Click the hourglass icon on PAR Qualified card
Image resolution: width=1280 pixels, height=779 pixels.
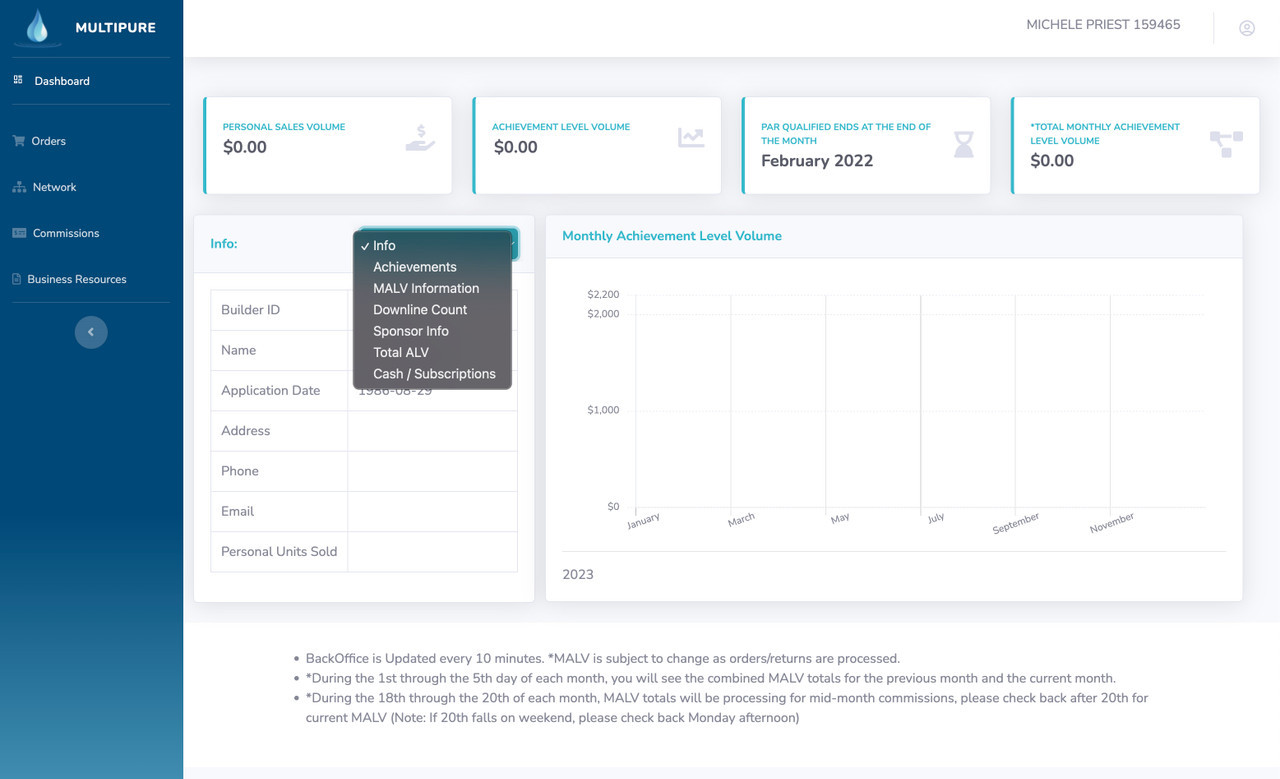pyautogui.click(x=963, y=145)
